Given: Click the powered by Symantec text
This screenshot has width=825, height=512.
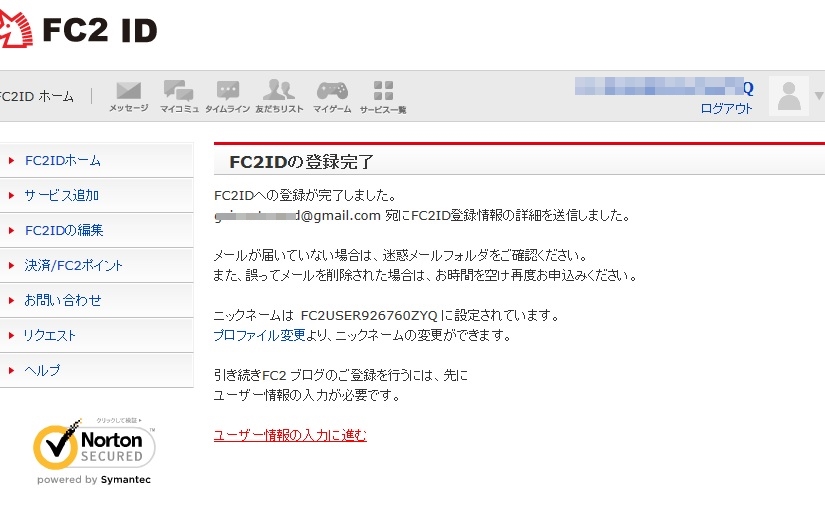Looking at the screenshot, I should (x=94, y=479).
